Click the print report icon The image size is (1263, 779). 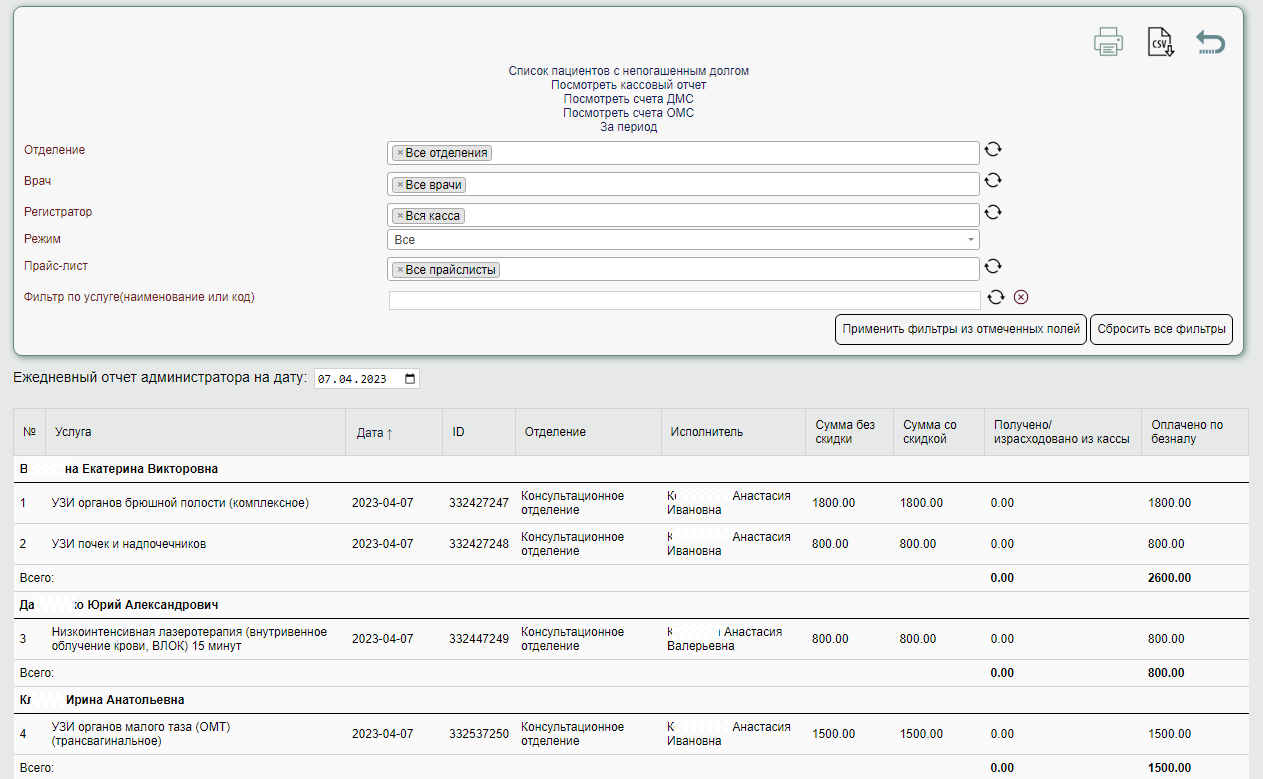coord(1108,43)
